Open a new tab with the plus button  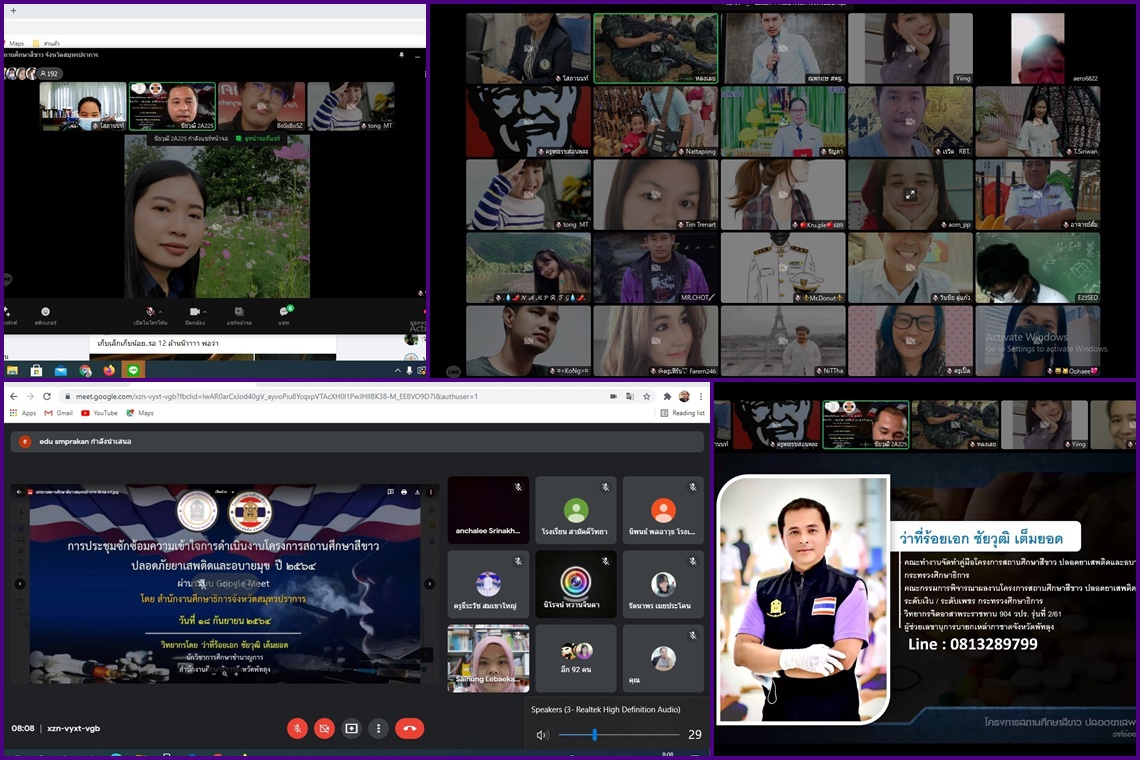click(13, 10)
